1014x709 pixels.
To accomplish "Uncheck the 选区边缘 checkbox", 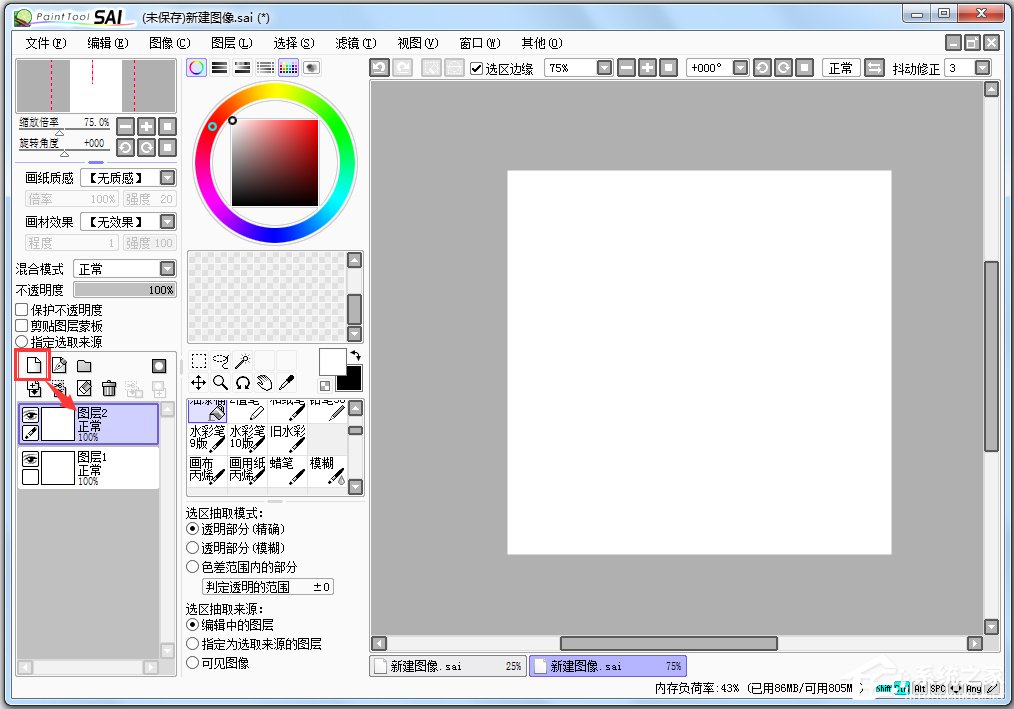I will point(477,68).
